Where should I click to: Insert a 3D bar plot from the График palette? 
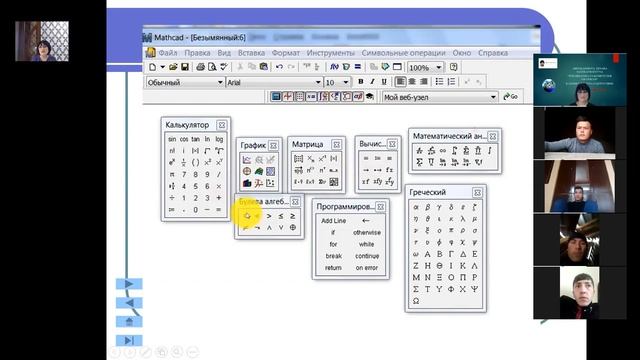(247, 183)
